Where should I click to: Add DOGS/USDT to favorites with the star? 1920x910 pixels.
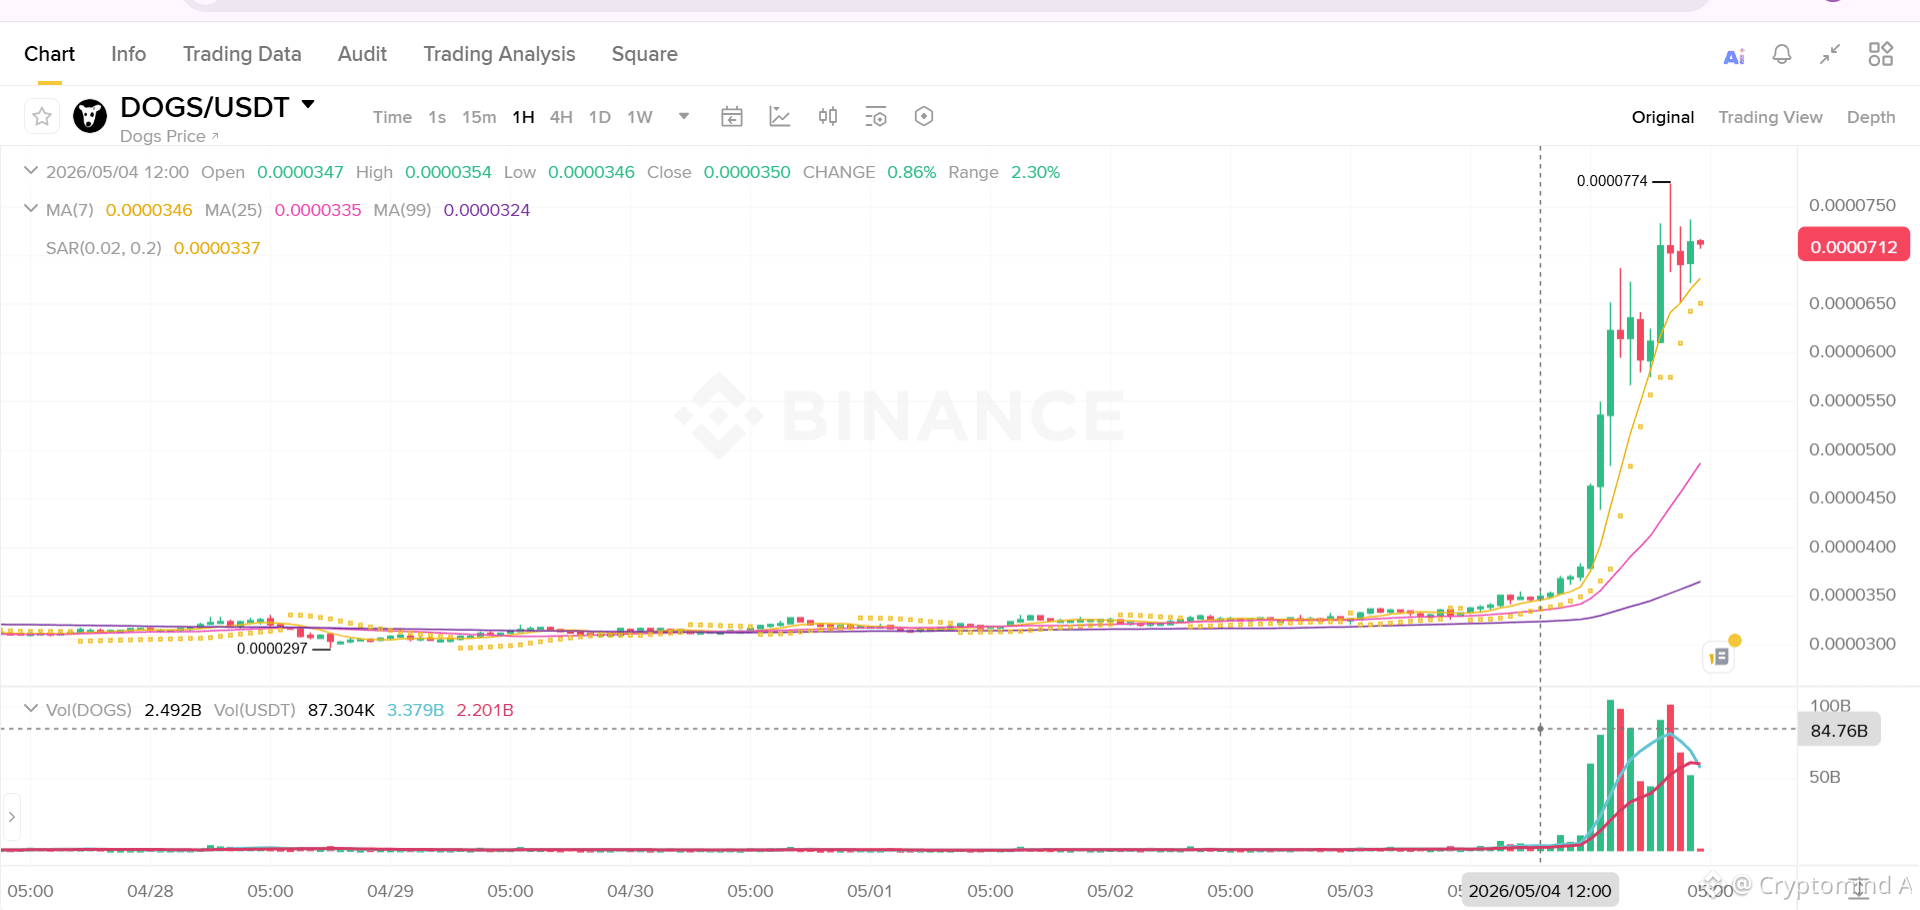pyautogui.click(x=42, y=117)
